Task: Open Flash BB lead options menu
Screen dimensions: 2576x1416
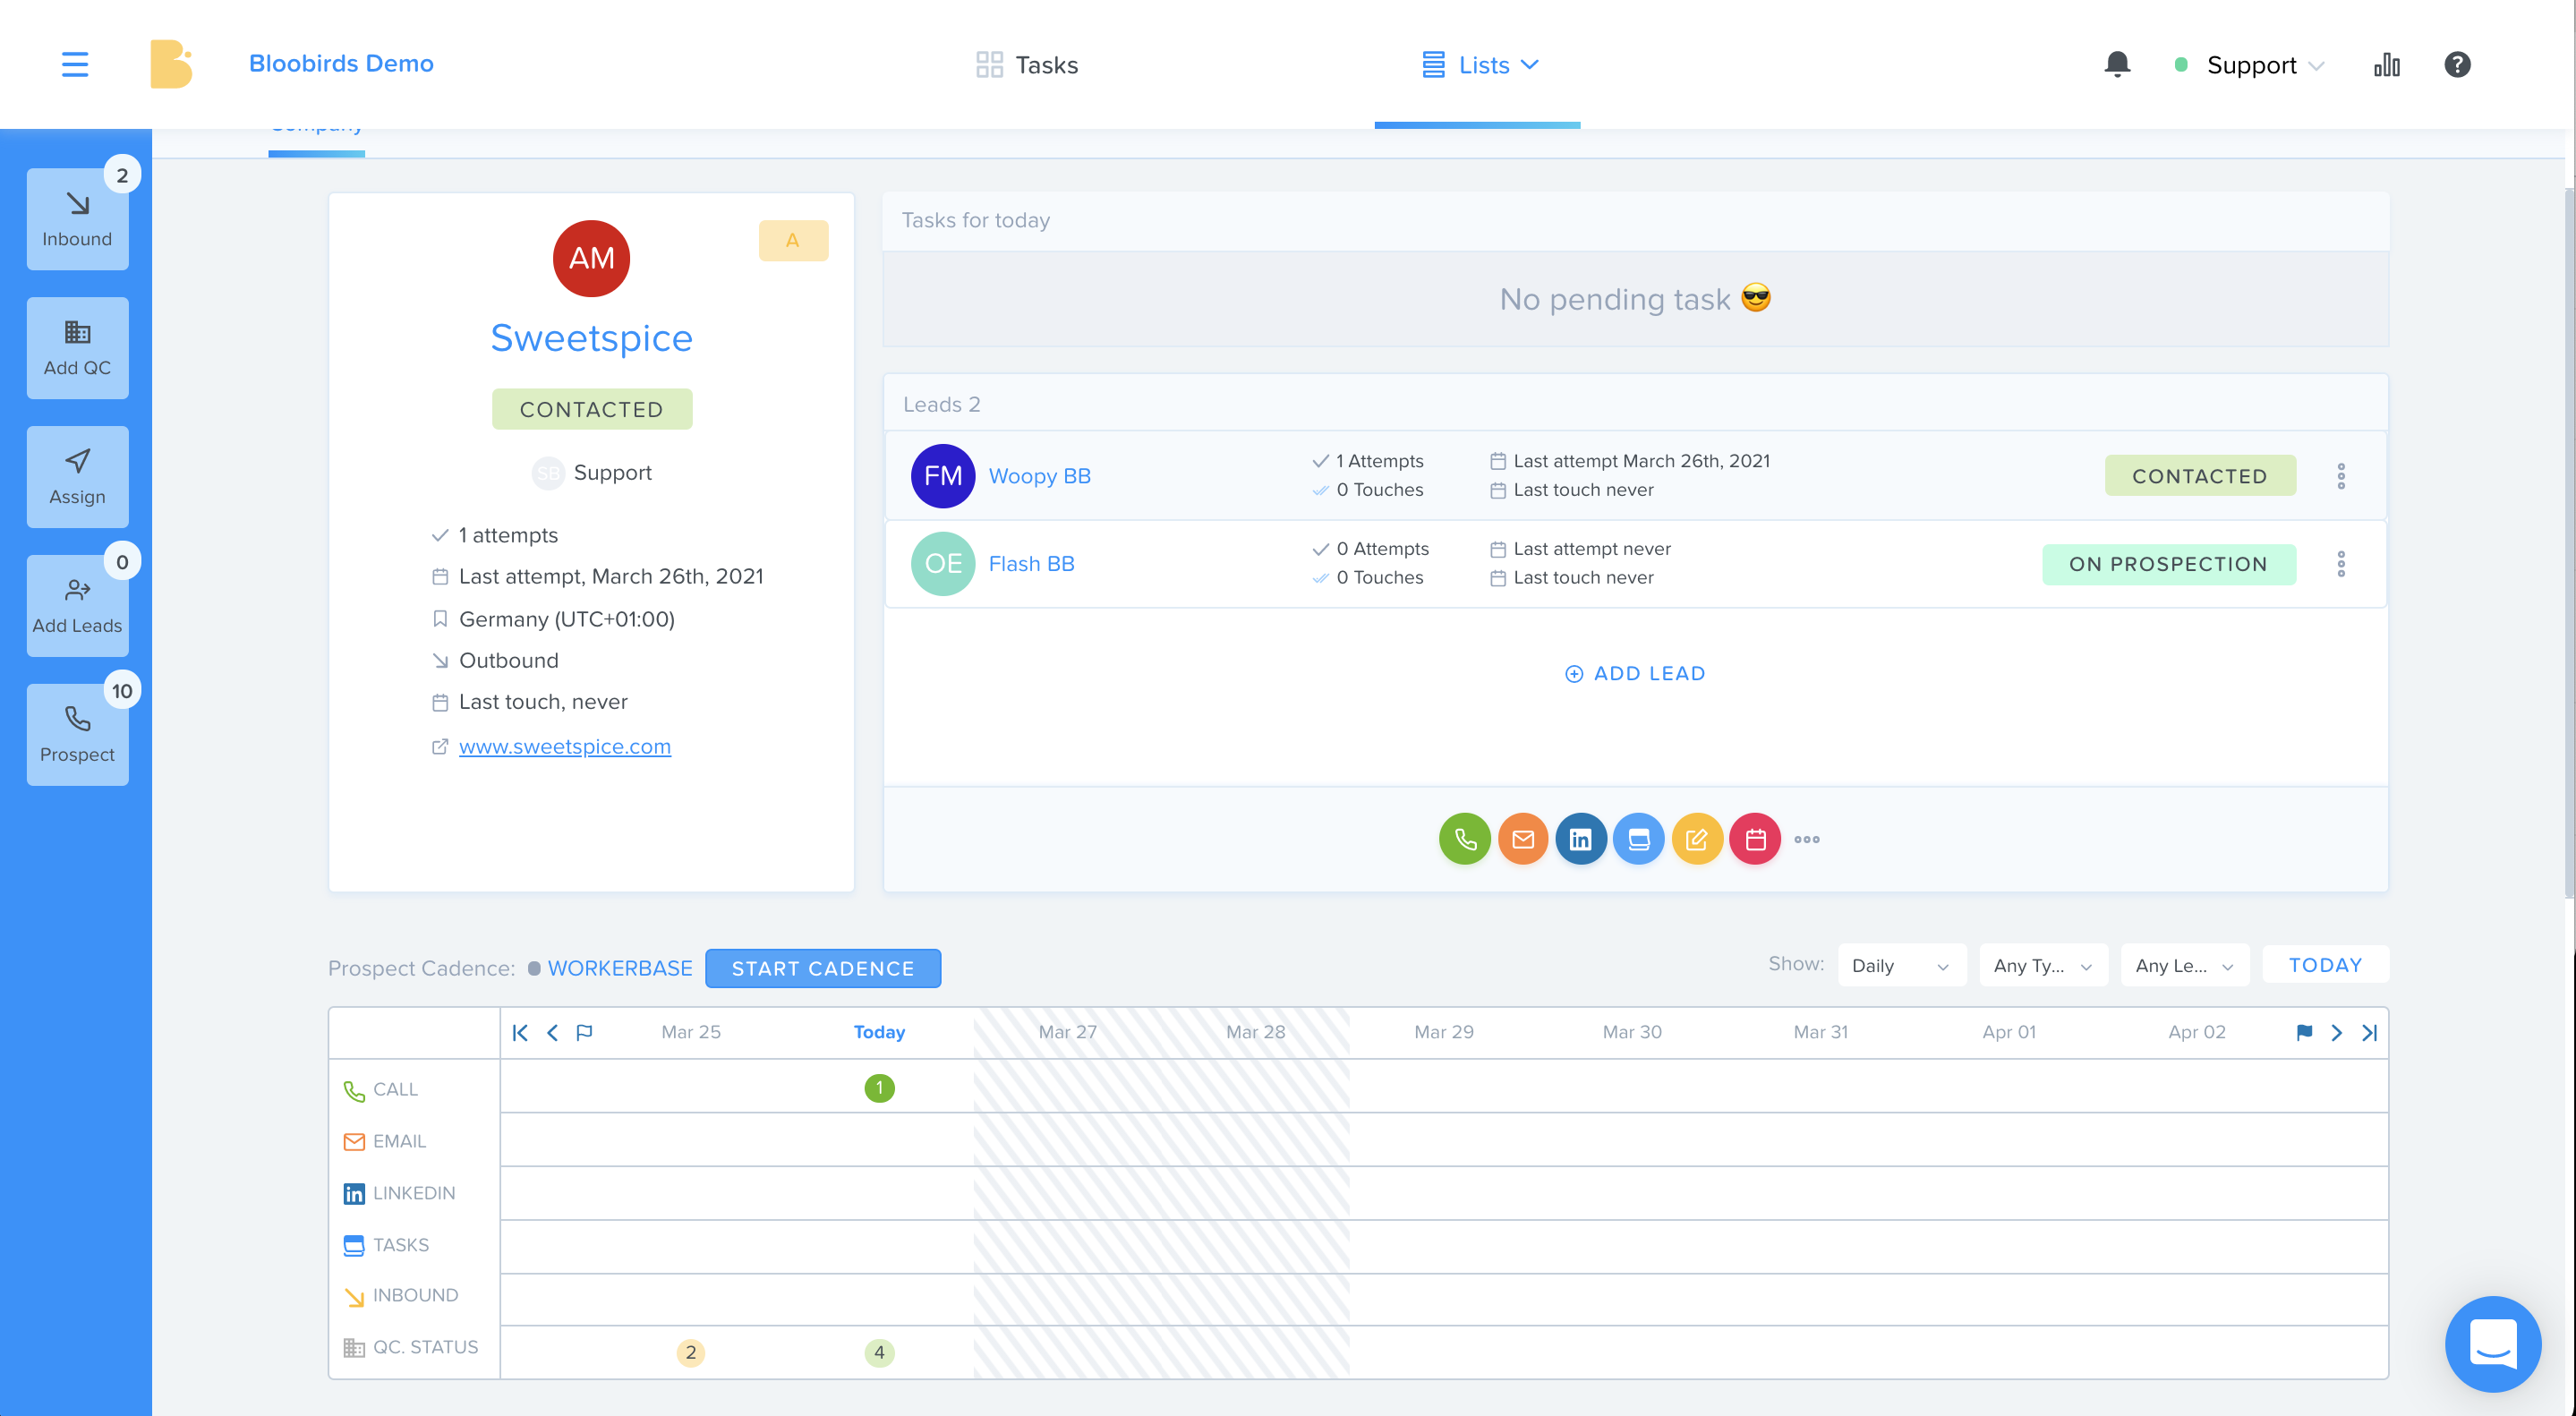Action: (2341, 564)
